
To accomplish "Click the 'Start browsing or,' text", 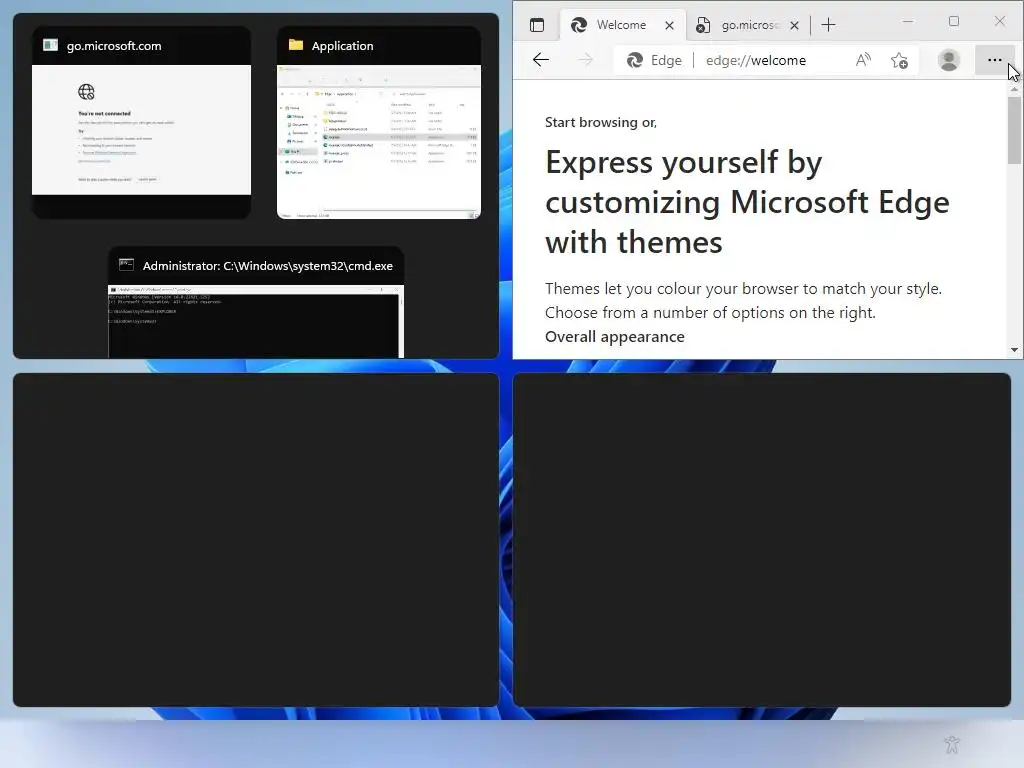I will (601, 122).
